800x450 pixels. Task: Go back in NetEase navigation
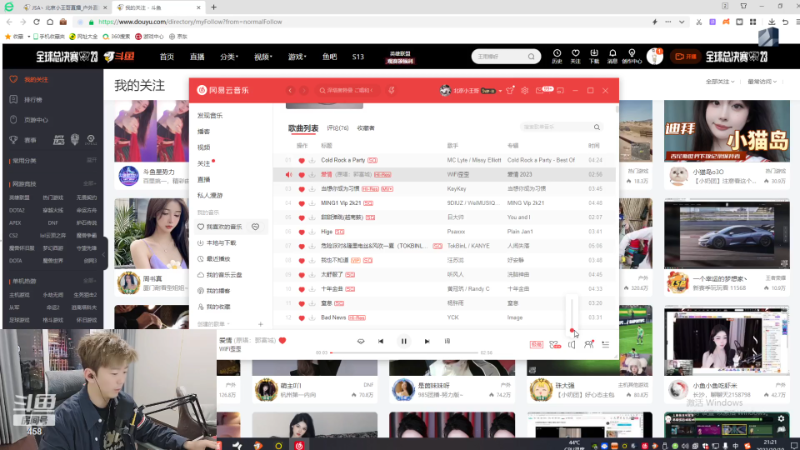tap(290, 90)
